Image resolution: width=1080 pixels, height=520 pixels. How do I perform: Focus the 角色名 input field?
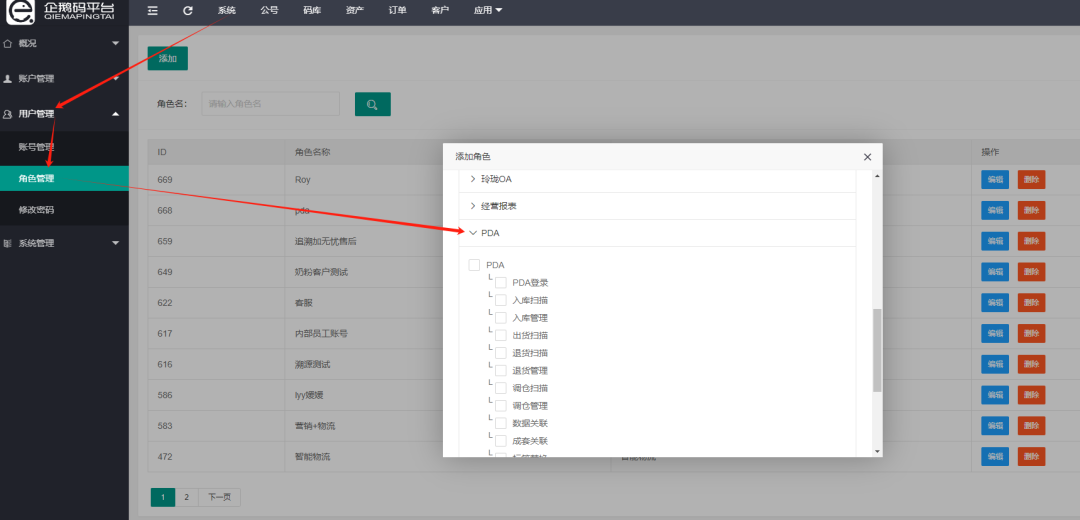(x=270, y=104)
